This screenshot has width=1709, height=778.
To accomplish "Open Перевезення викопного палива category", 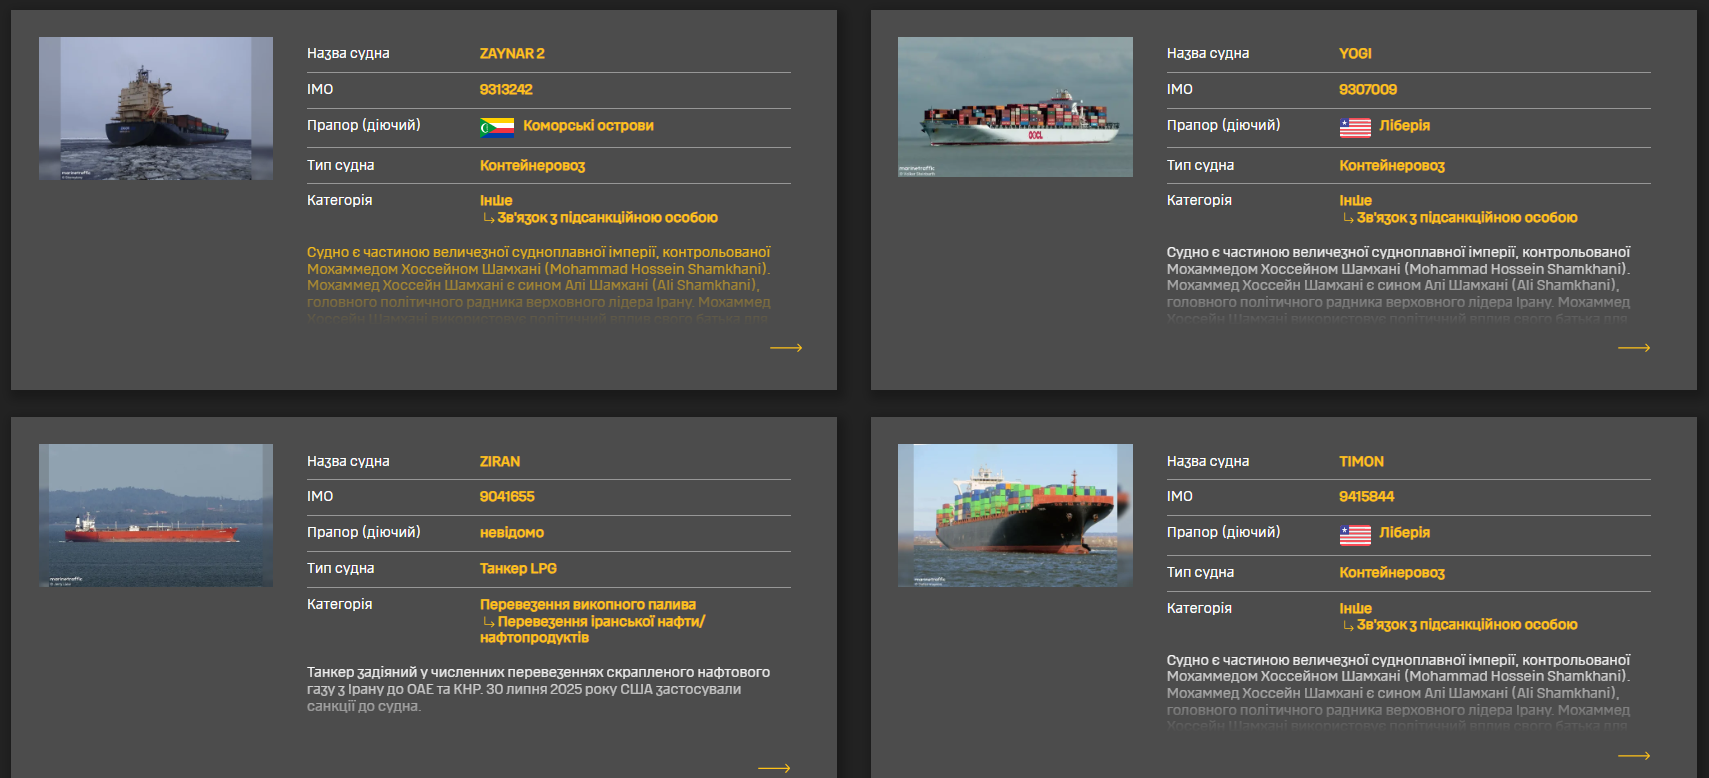I will (587, 605).
